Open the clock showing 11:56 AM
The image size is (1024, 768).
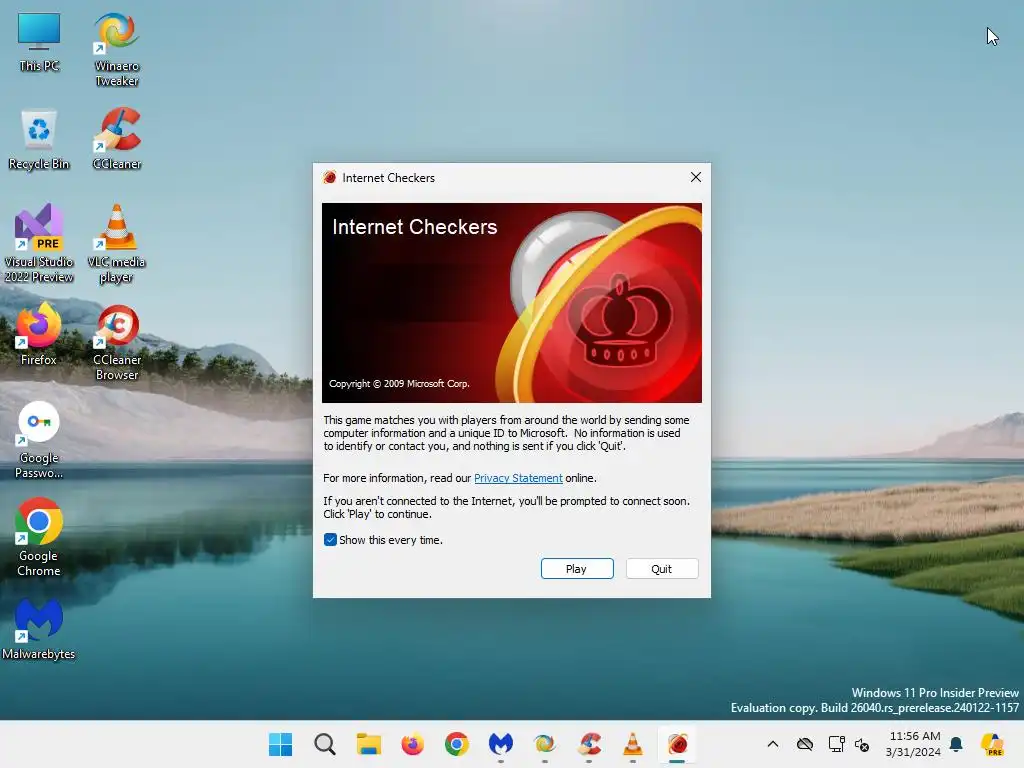[914, 744]
